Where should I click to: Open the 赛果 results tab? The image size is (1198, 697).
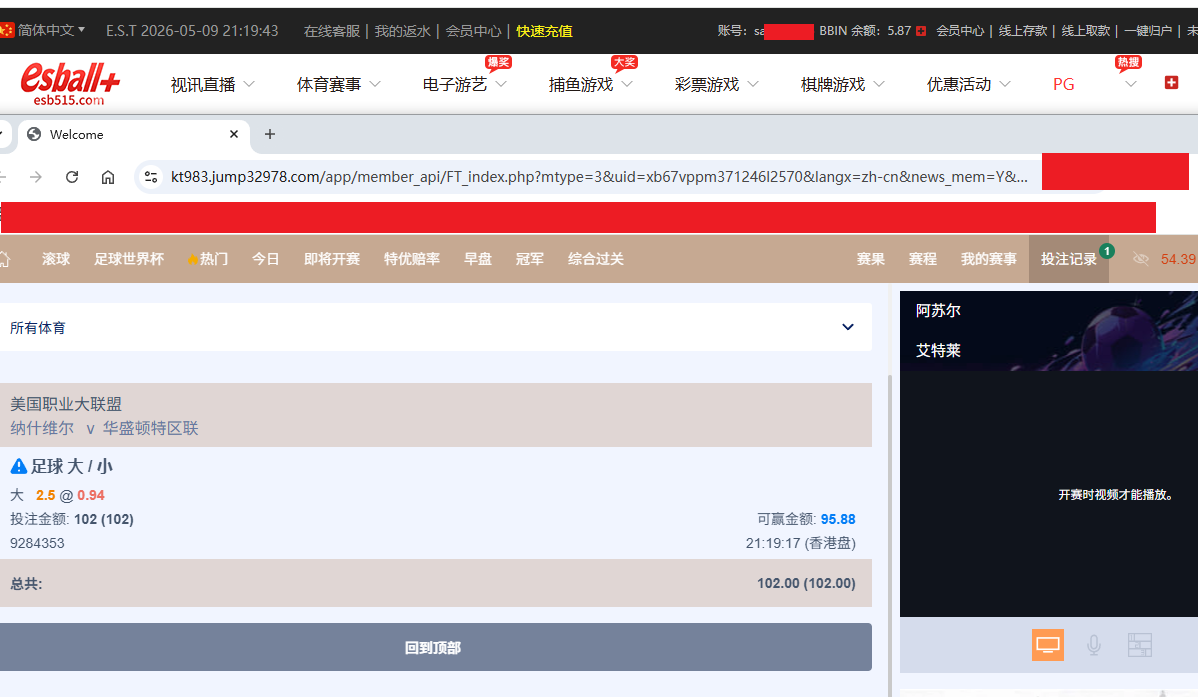coord(870,259)
